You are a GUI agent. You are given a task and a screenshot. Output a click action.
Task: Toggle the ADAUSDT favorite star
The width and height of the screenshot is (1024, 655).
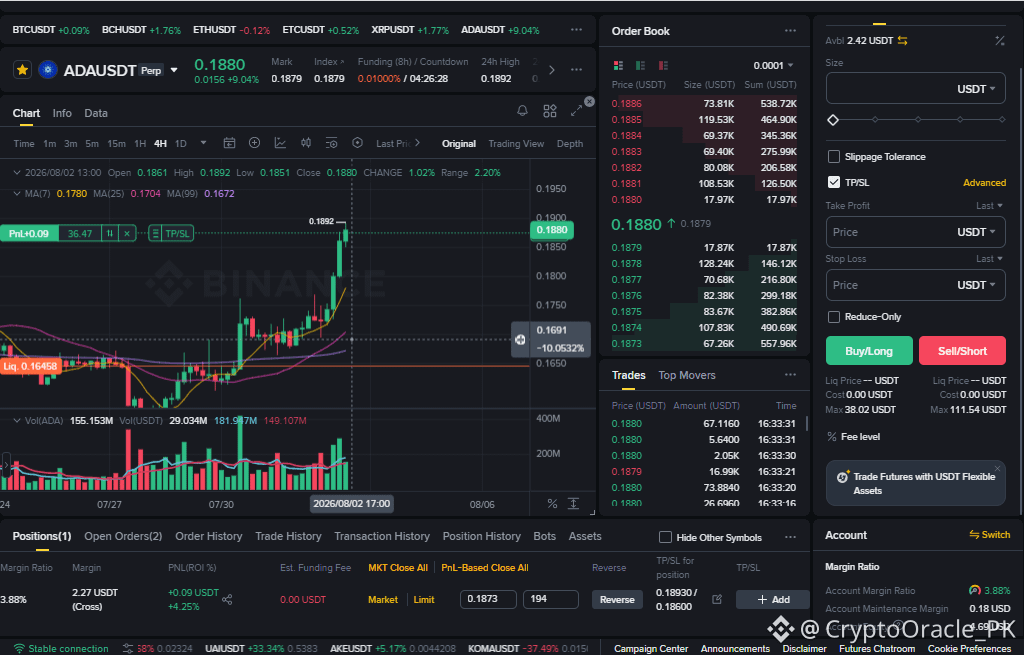22,70
